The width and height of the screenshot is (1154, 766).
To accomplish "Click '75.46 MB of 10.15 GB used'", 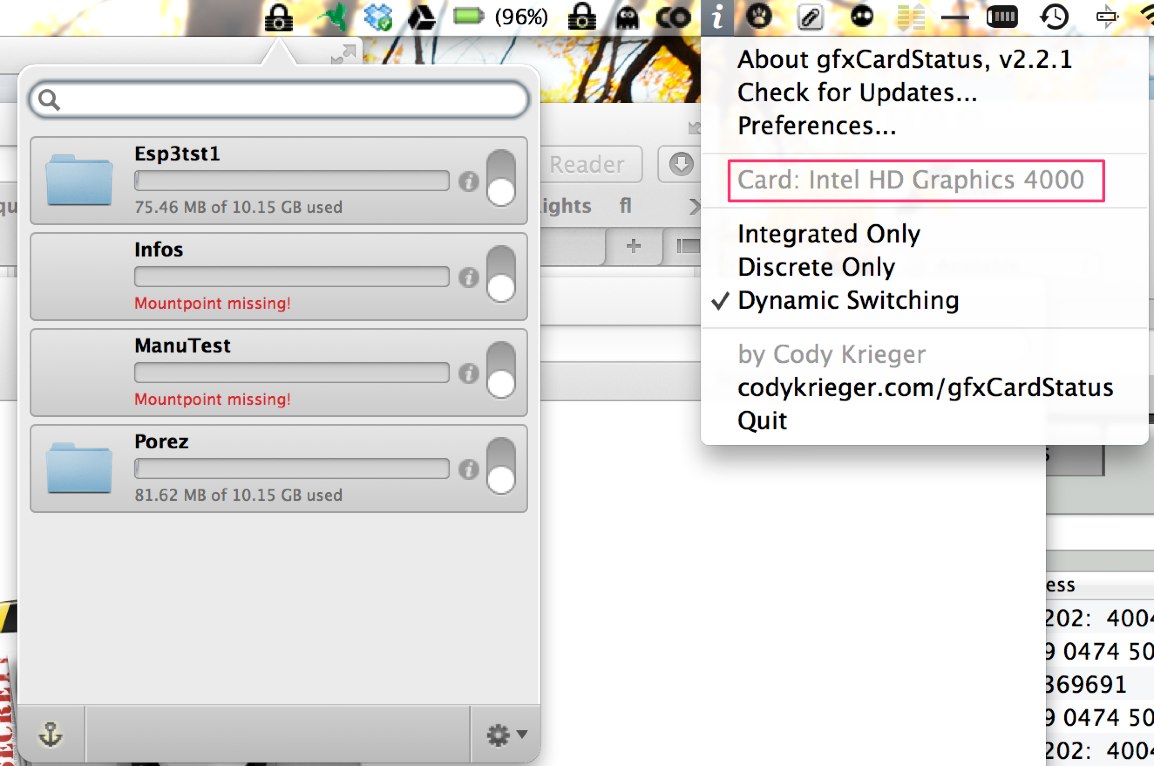I will [x=238, y=207].
